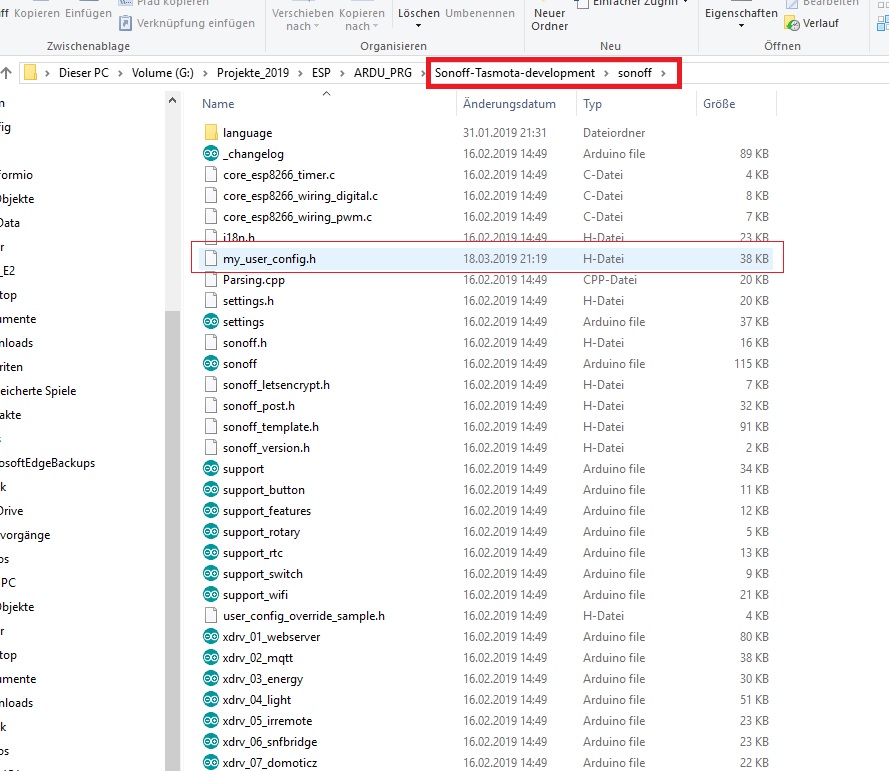Click the Verlauf history icon
Image resolution: width=889 pixels, height=771 pixels.
click(792, 23)
